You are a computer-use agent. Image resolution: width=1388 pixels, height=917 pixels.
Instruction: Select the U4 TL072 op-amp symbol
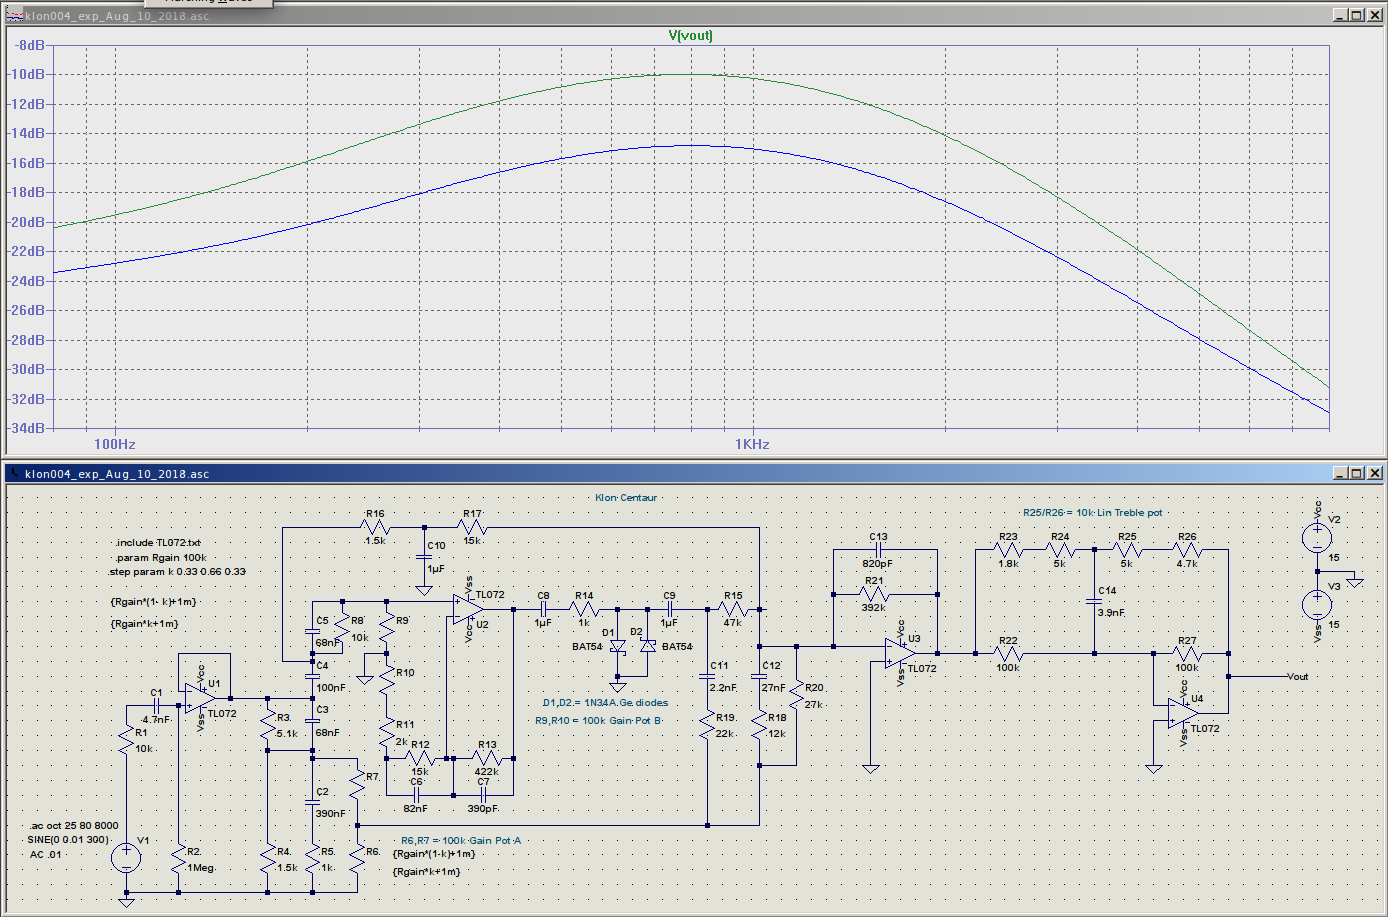coord(1183,713)
